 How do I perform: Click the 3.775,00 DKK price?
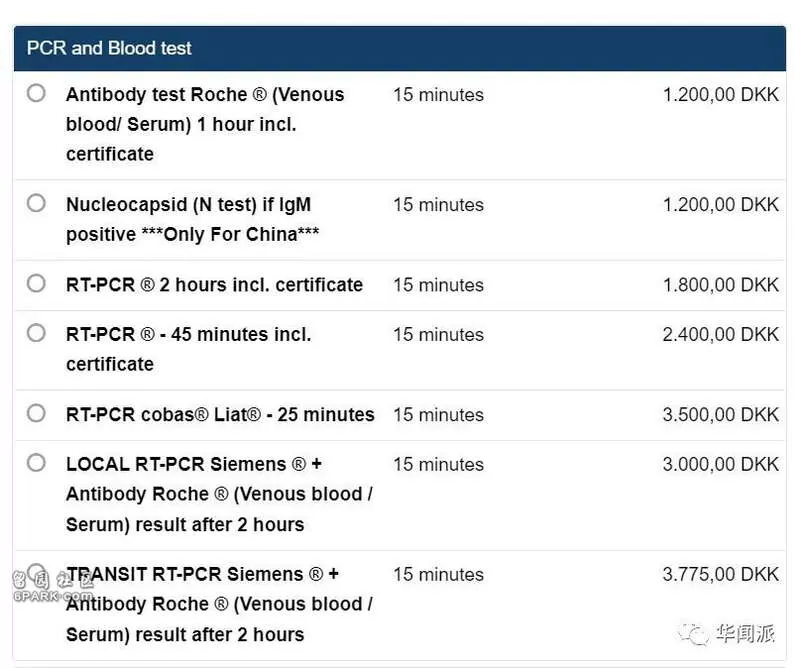[720, 574]
